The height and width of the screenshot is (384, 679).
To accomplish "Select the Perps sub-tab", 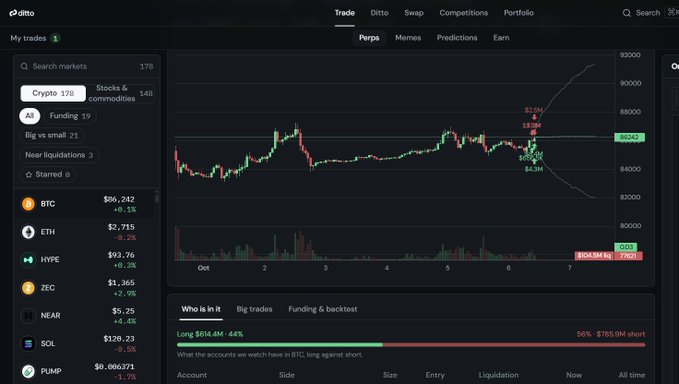I will pyautogui.click(x=369, y=38).
